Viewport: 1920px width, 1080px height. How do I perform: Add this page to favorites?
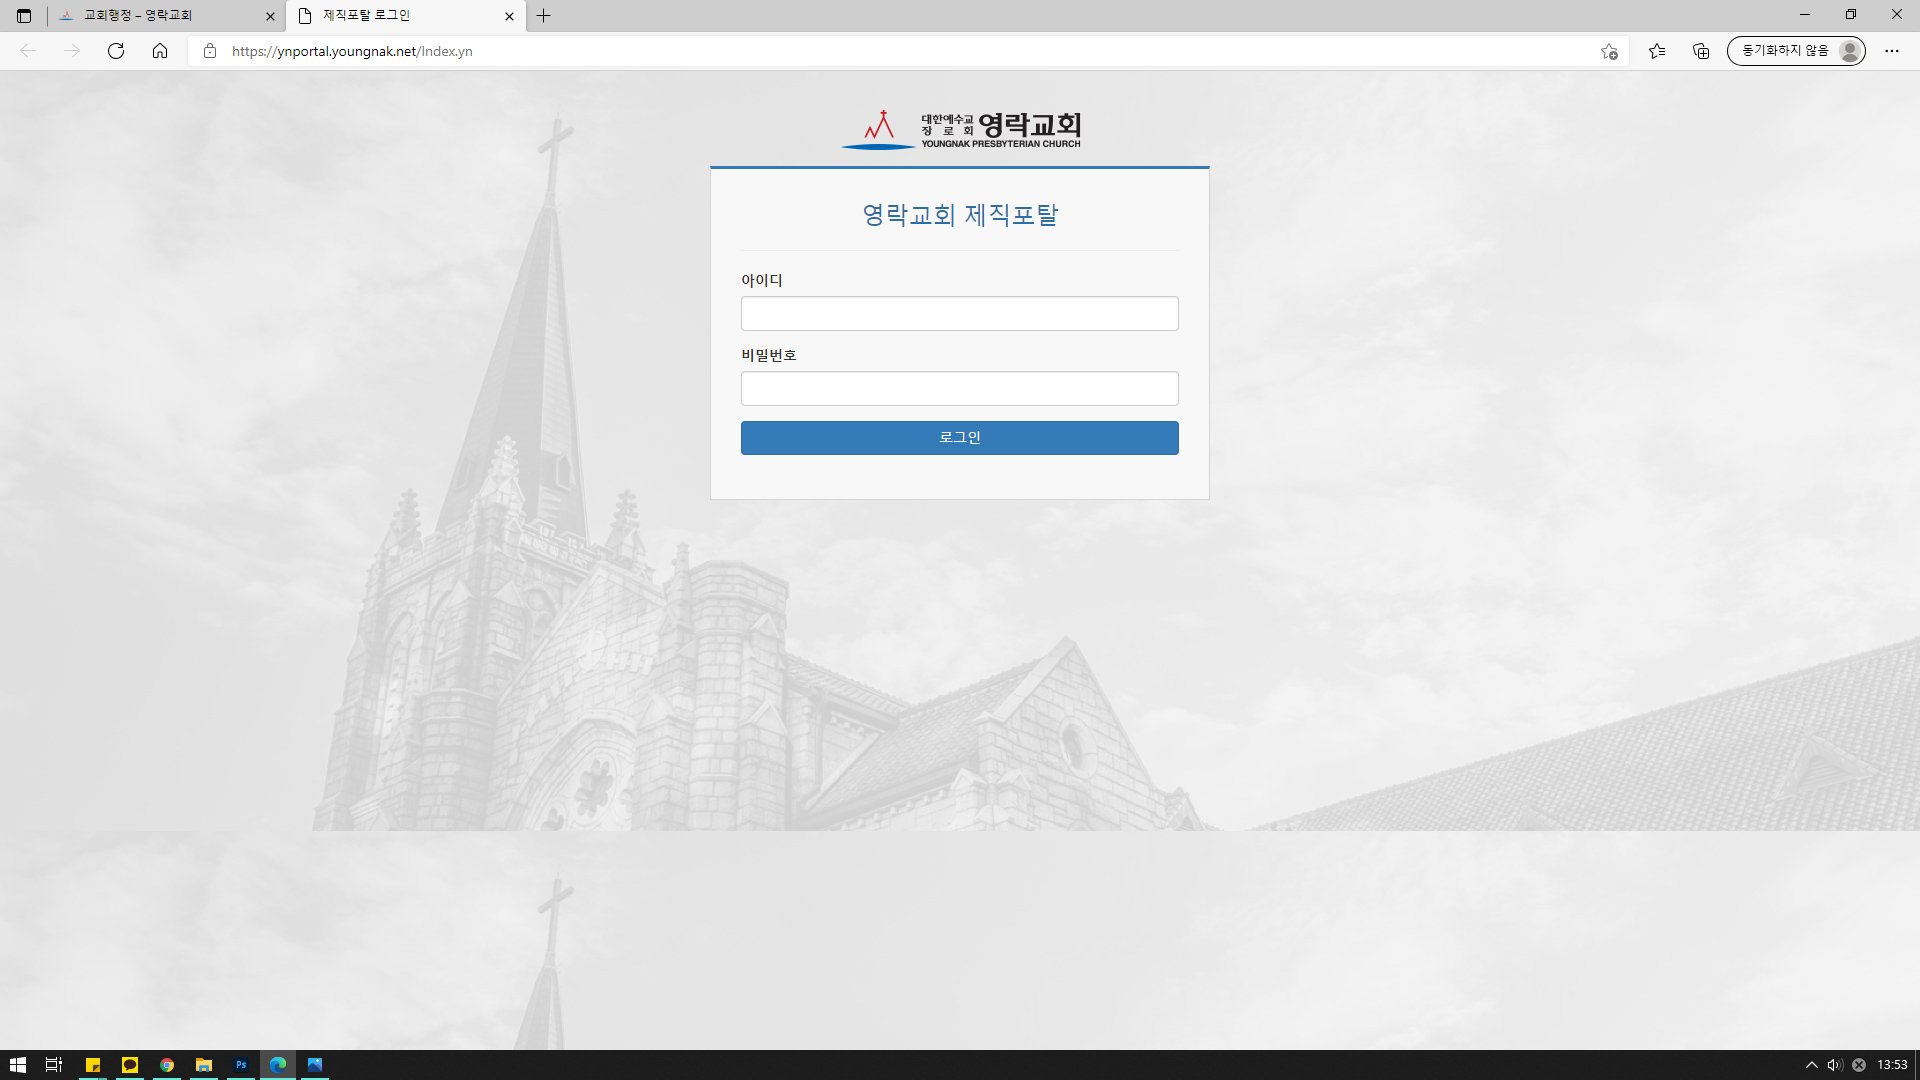click(1608, 51)
